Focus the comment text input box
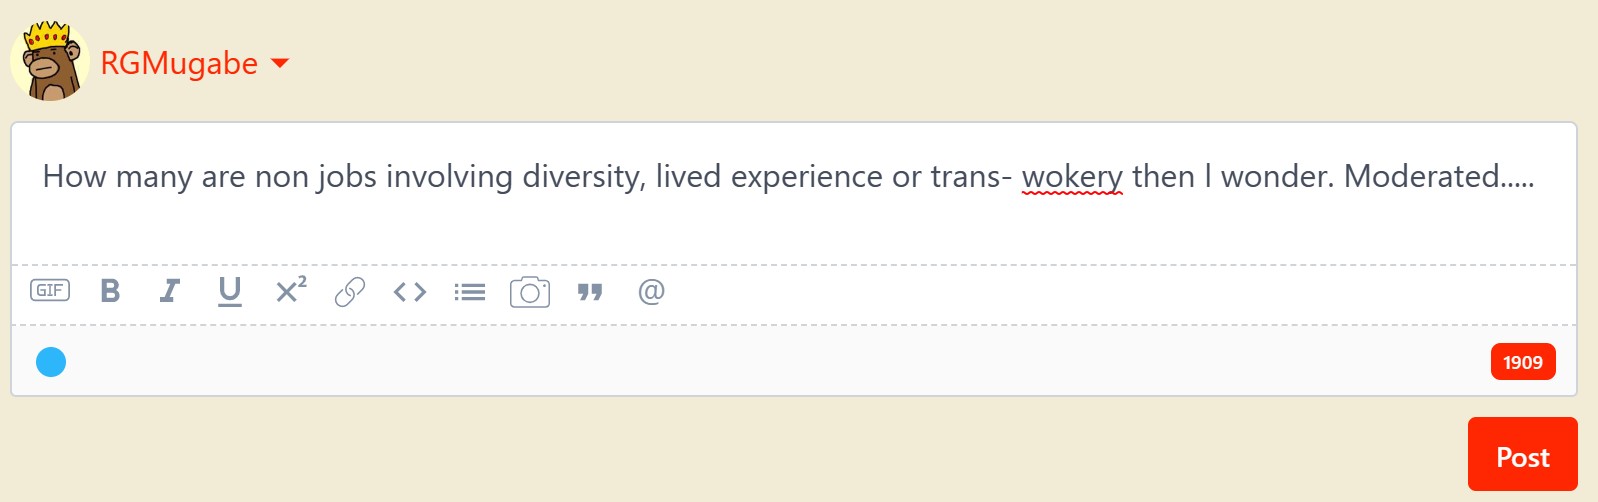 (x=794, y=194)
